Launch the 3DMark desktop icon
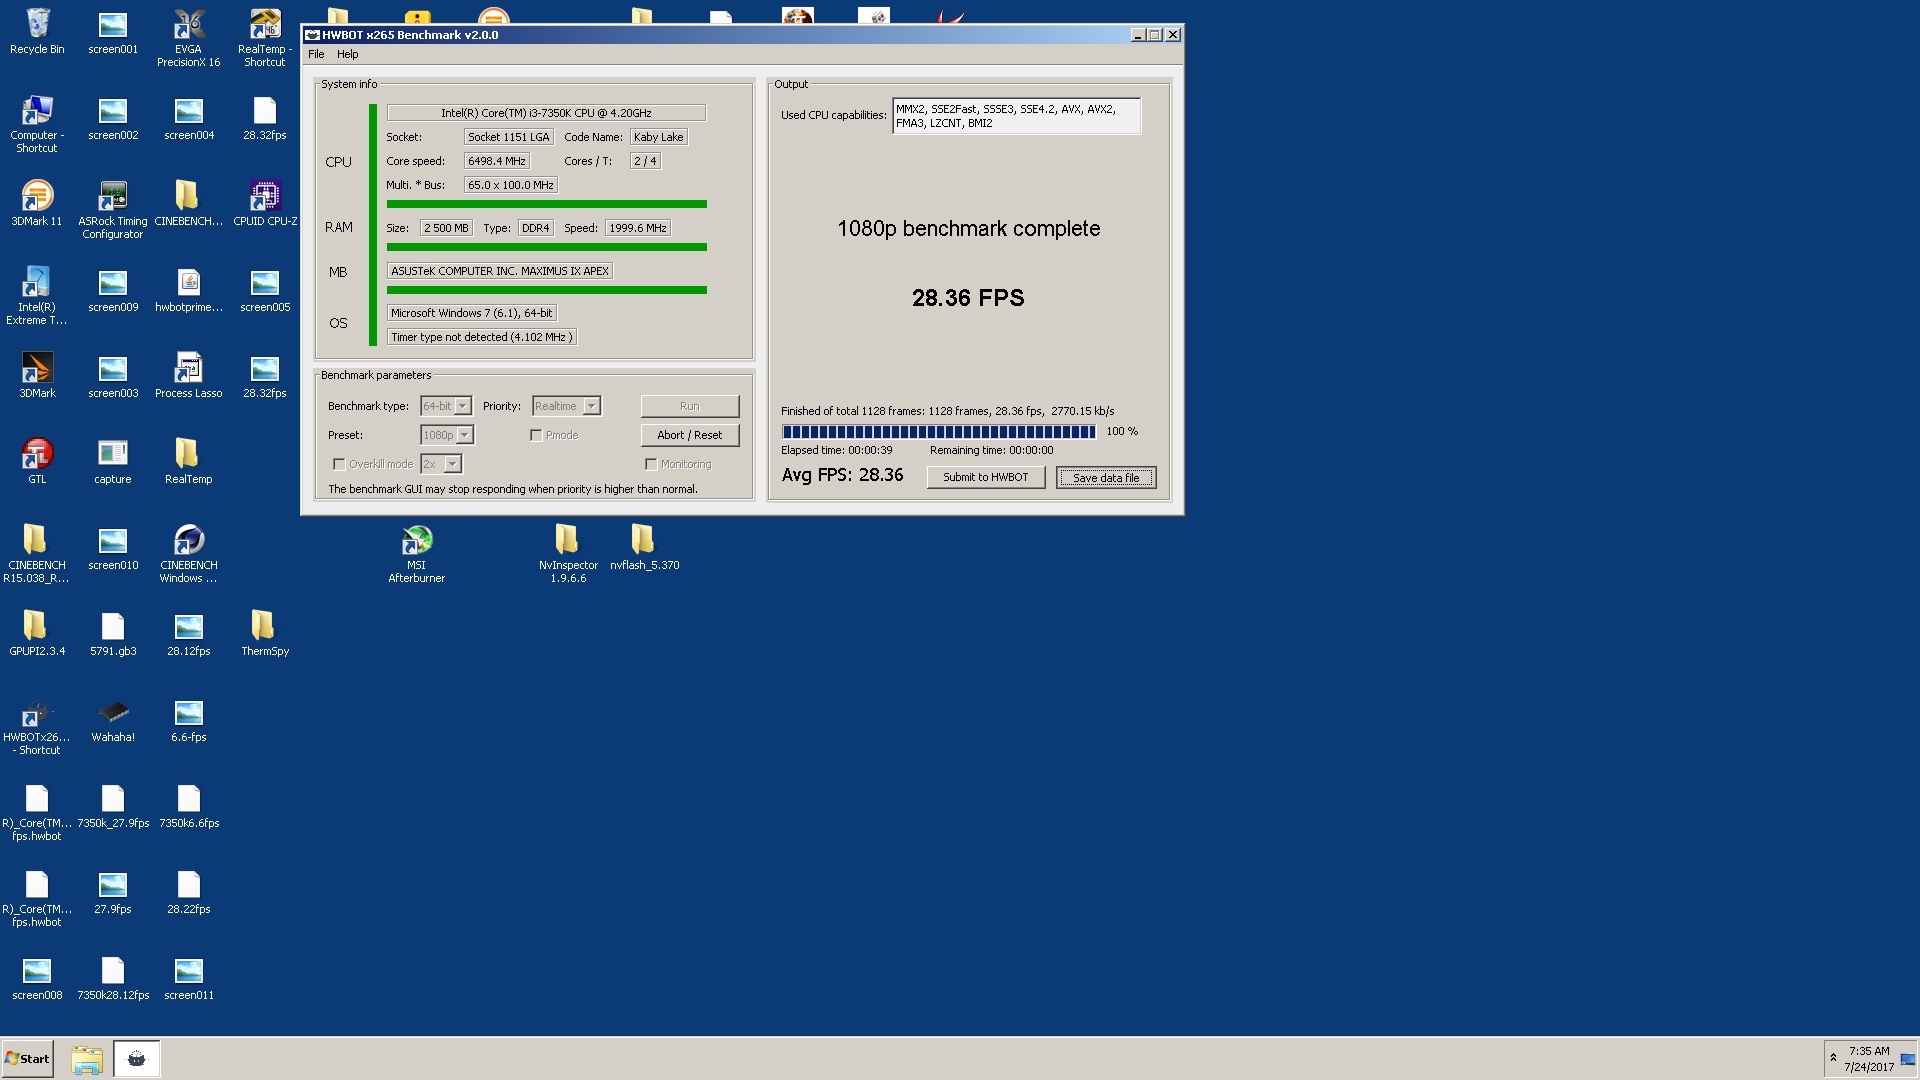The image size is (1920, 1080). 37,375
